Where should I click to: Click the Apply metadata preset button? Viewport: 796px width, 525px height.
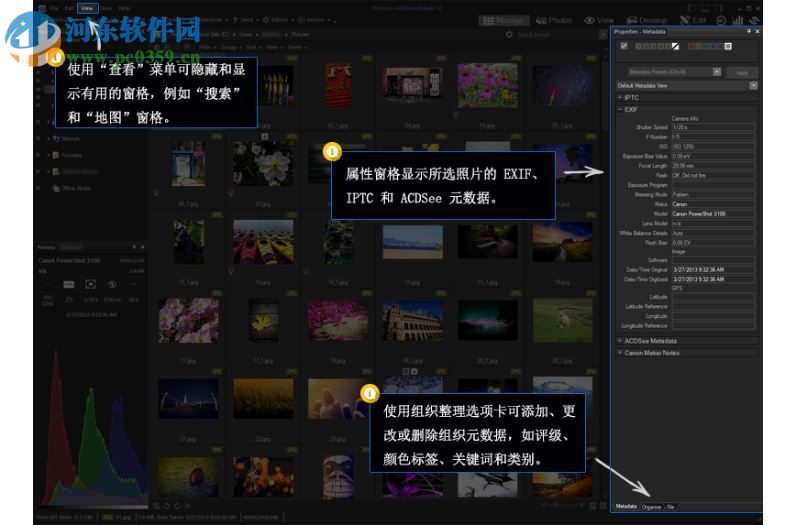point(742,72)
